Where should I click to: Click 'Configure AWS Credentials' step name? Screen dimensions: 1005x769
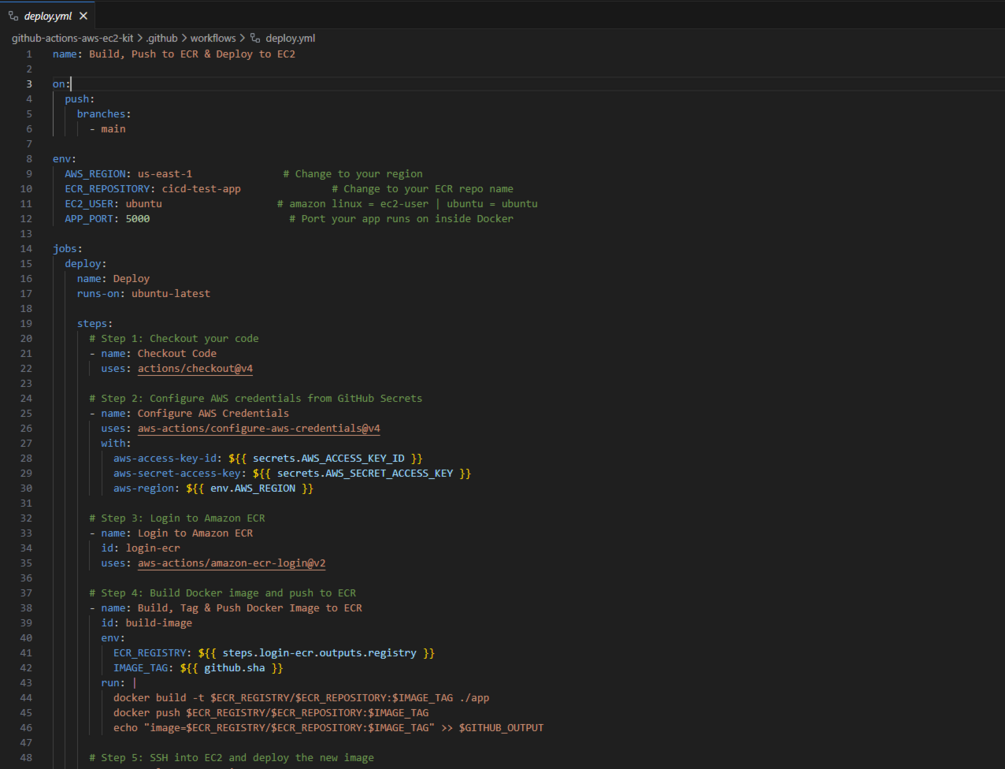(x=213, y=413)
